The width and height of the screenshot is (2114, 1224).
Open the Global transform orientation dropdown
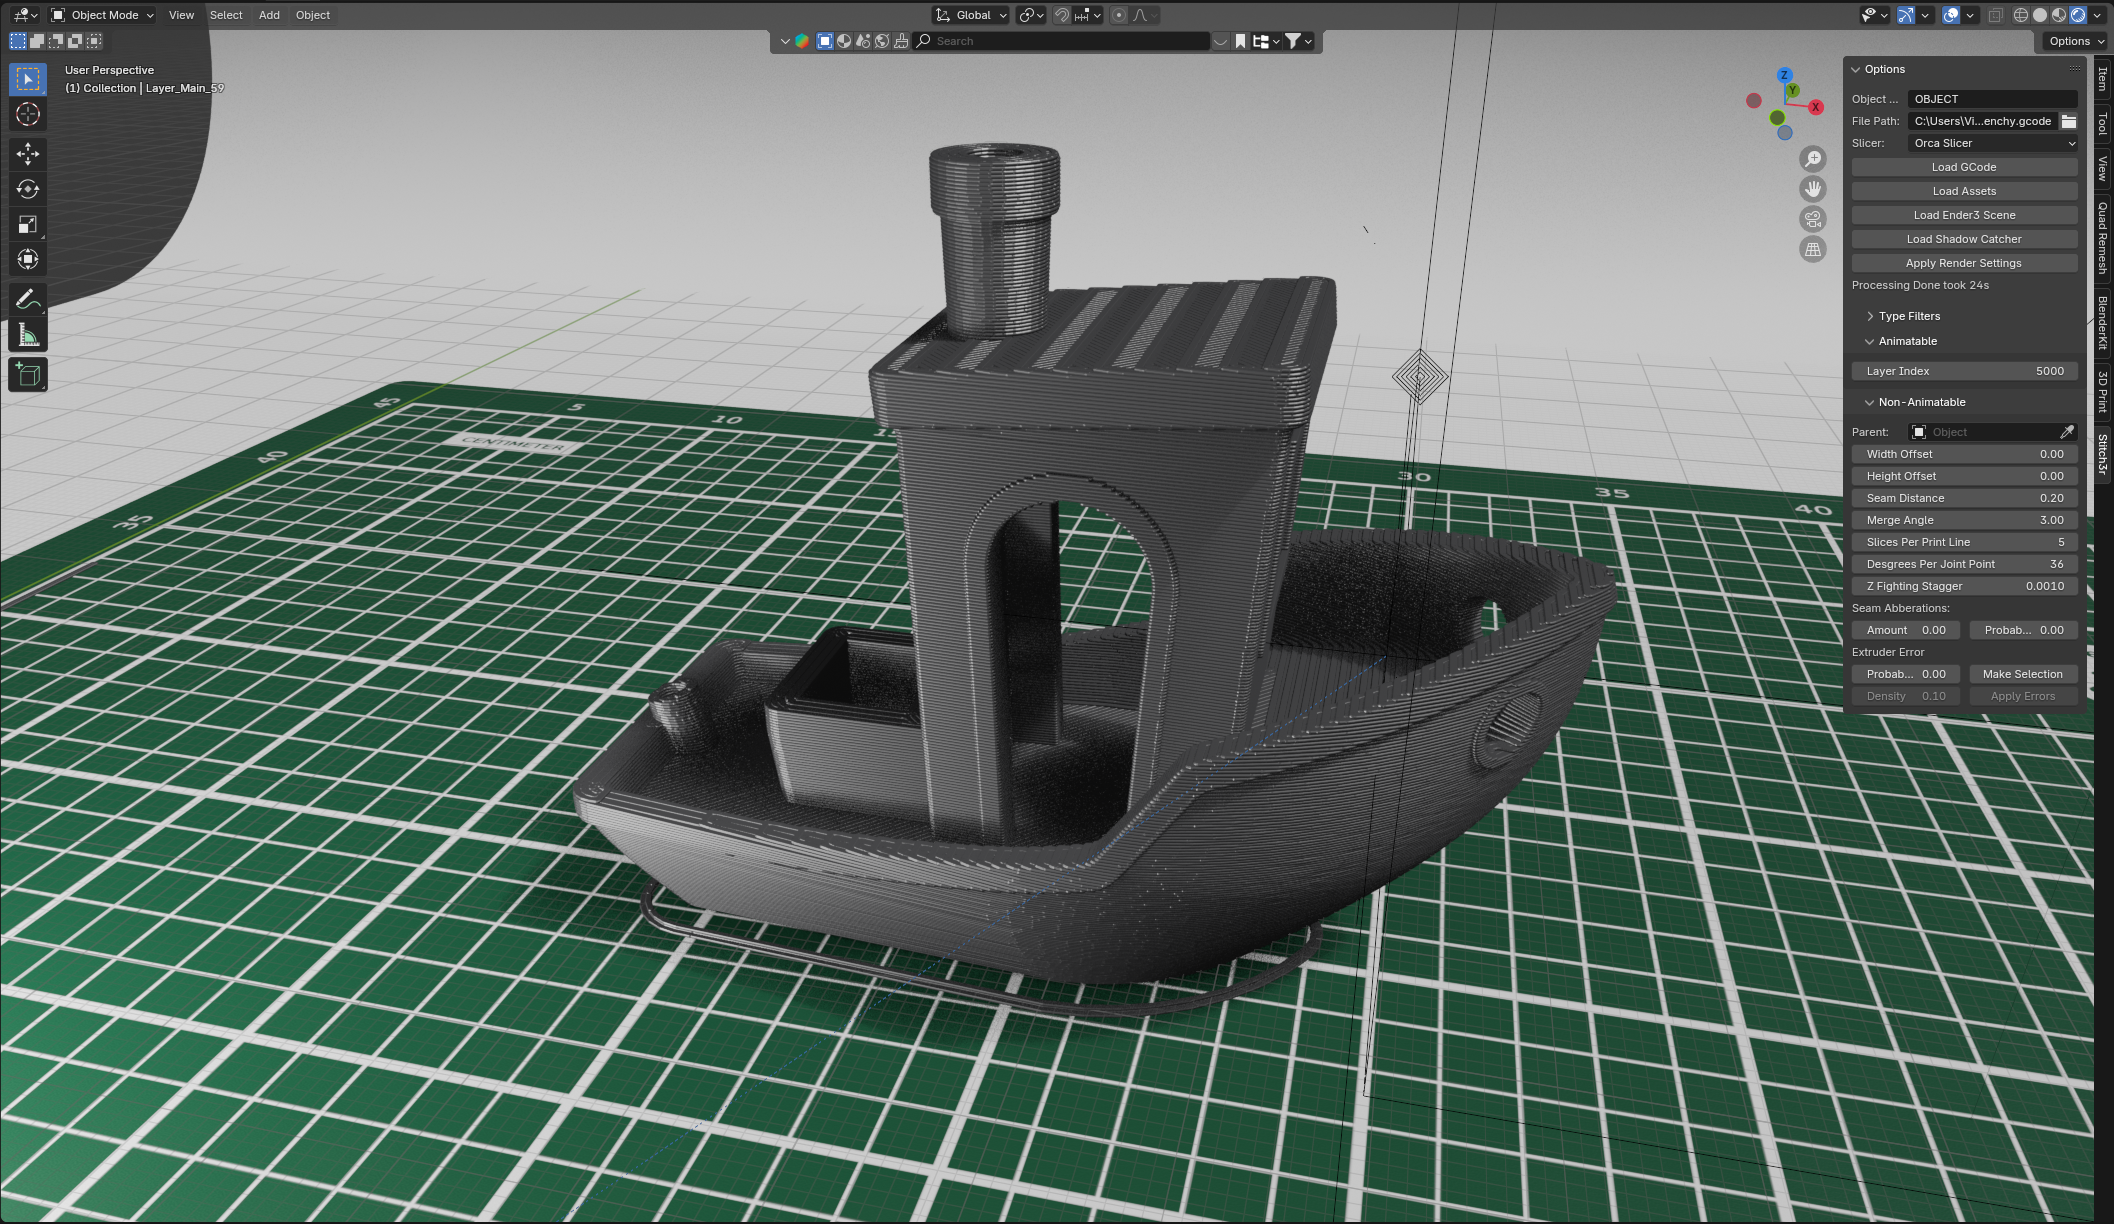tap(968, 15)
